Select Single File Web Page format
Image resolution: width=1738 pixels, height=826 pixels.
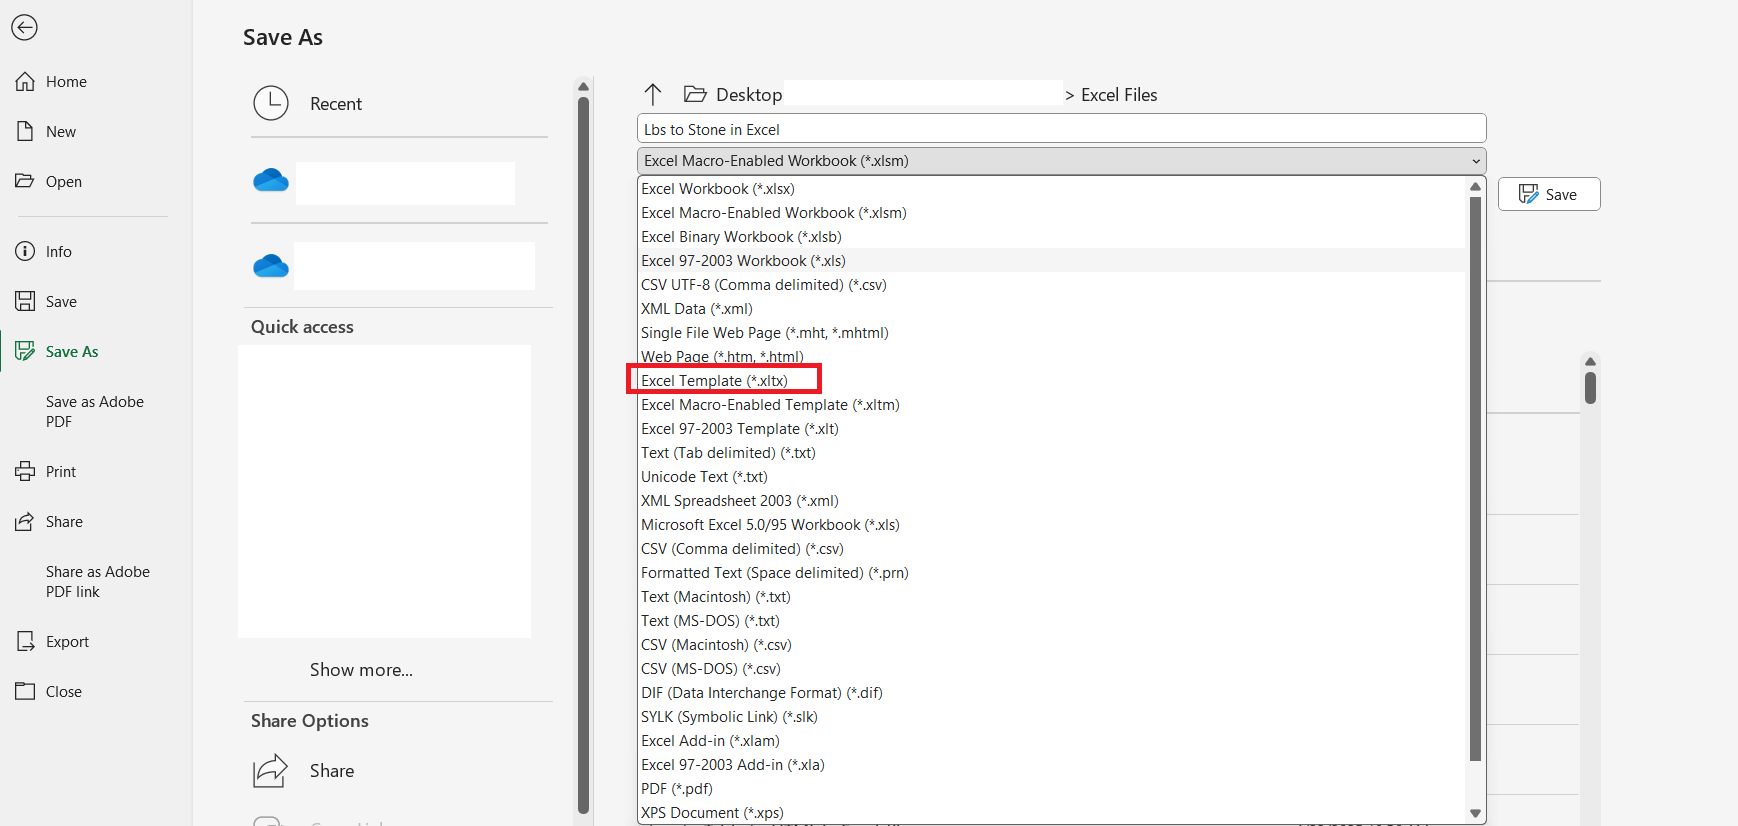1052,333
